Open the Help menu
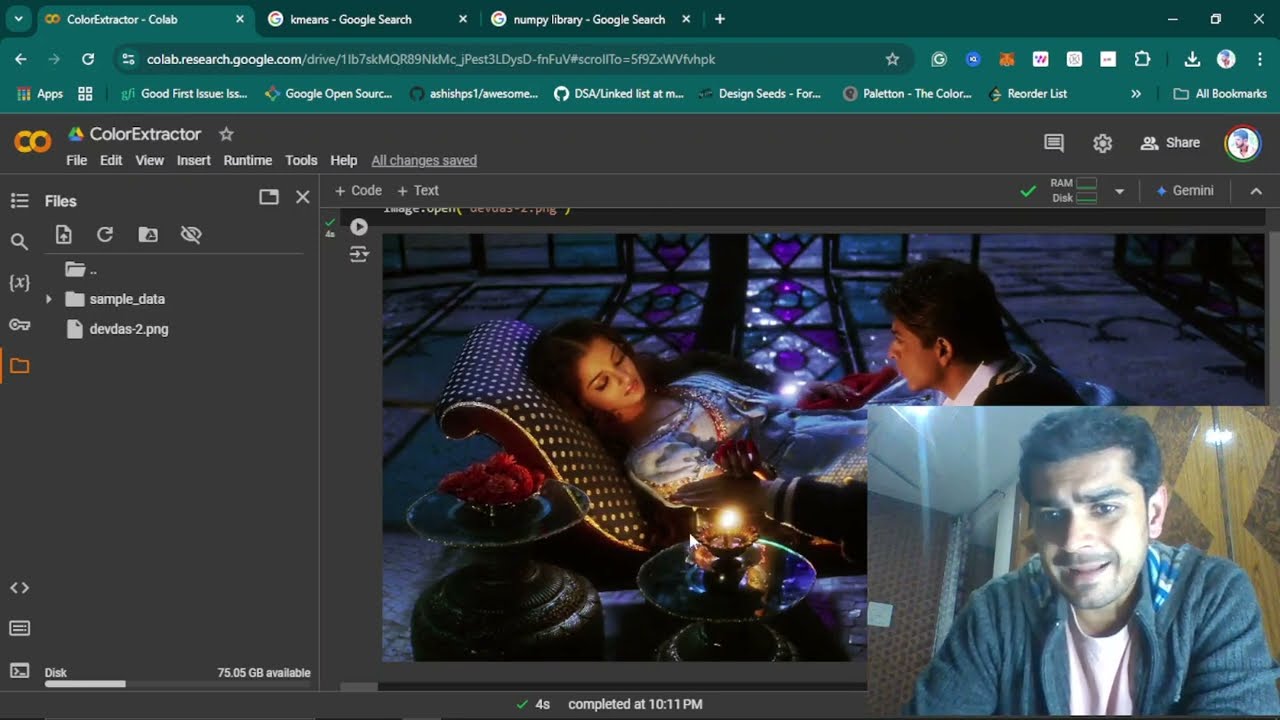The image size is (1280, 720). coord(344,160)
